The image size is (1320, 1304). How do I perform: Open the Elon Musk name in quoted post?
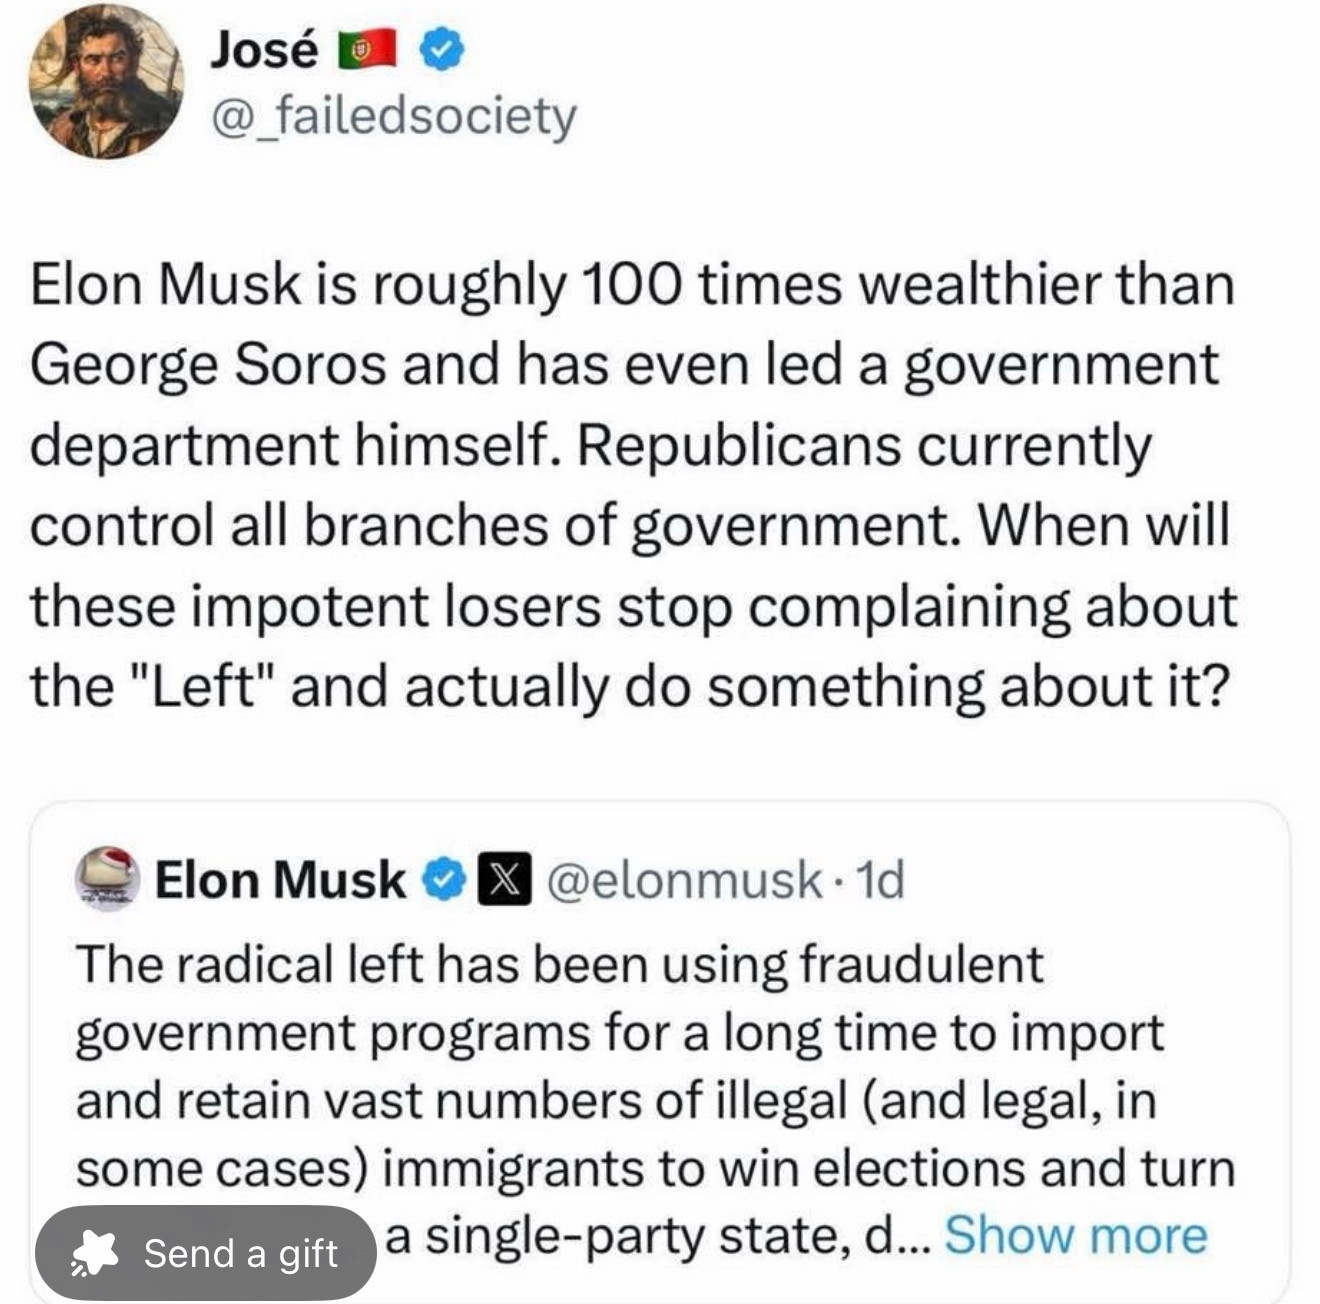coord(281,880)
